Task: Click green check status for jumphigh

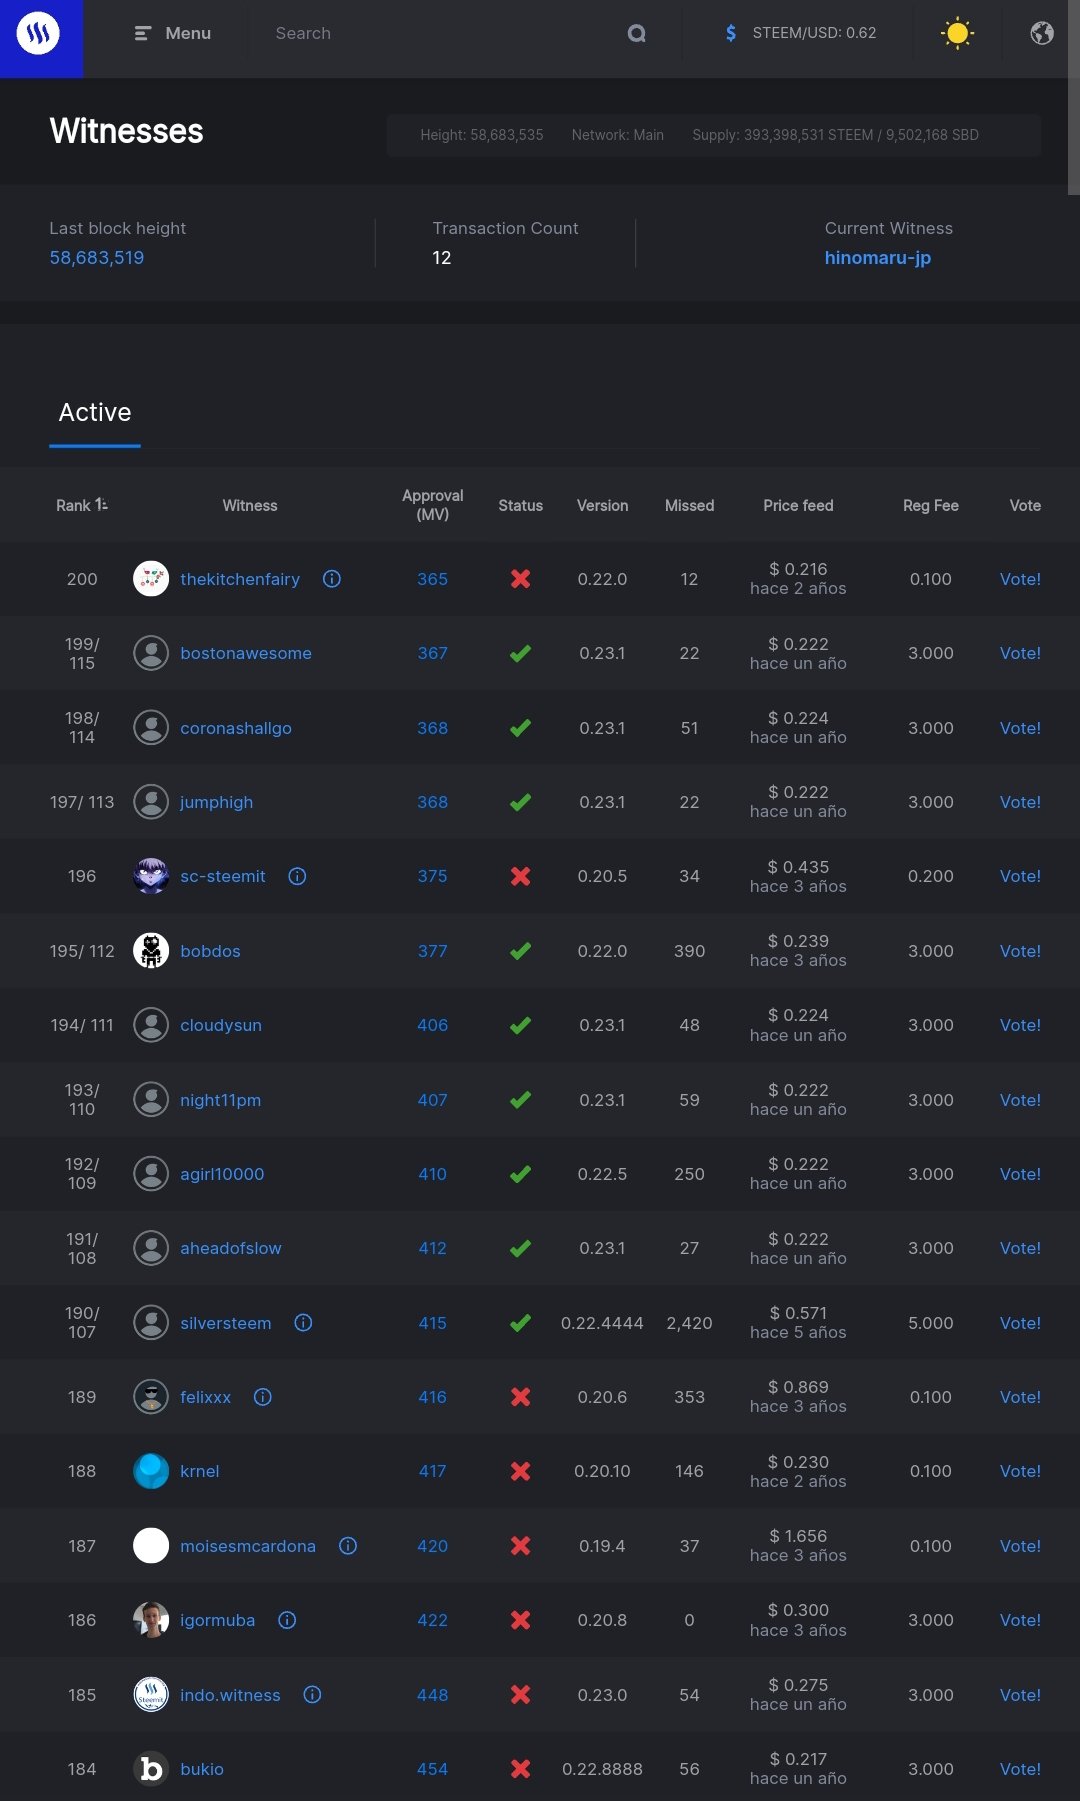Action: point(520,802)
